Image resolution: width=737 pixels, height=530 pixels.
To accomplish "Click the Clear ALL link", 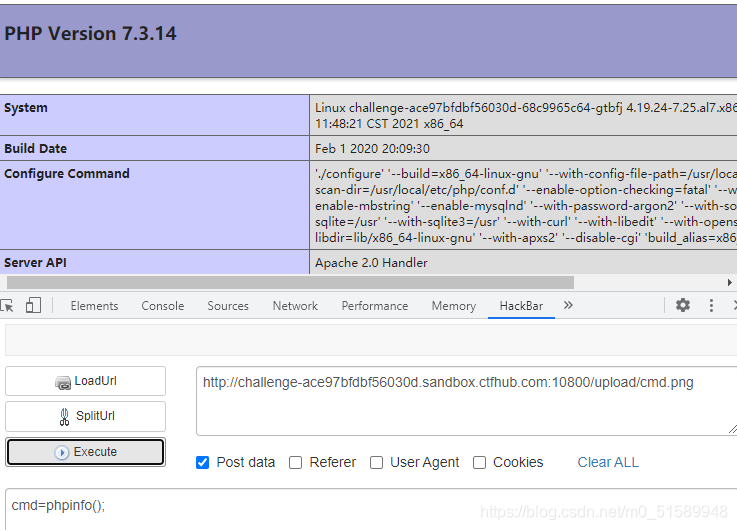I will pos(608,462).
